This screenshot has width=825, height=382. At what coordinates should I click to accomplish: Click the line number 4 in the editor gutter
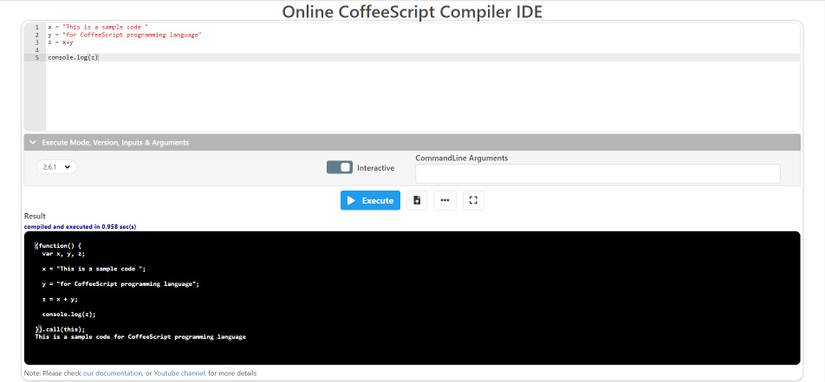click(37, 50)
